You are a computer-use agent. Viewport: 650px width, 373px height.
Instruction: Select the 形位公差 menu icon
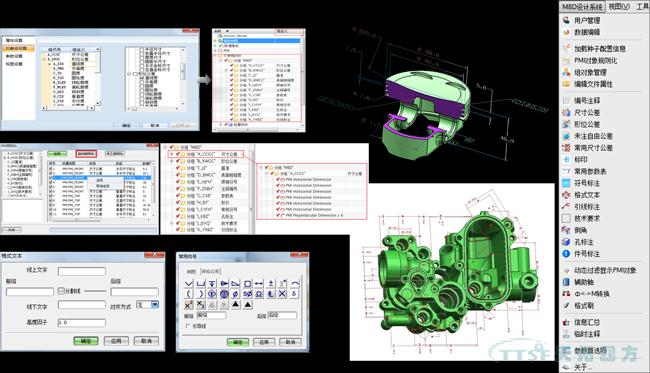566,124
